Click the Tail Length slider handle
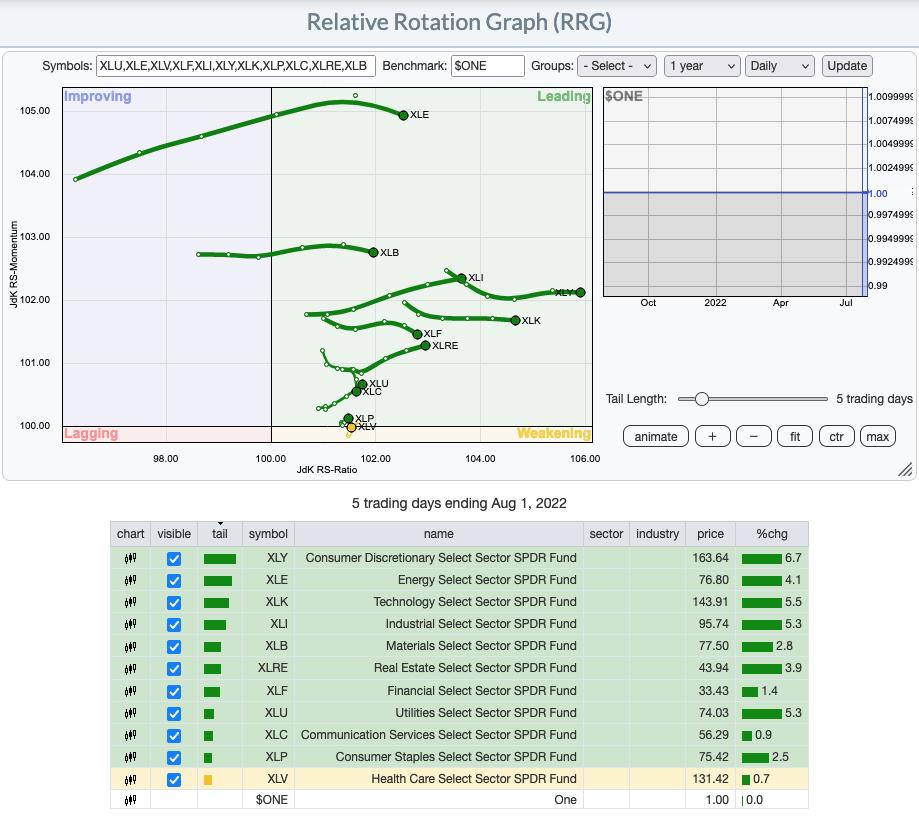 coord(702,399)
